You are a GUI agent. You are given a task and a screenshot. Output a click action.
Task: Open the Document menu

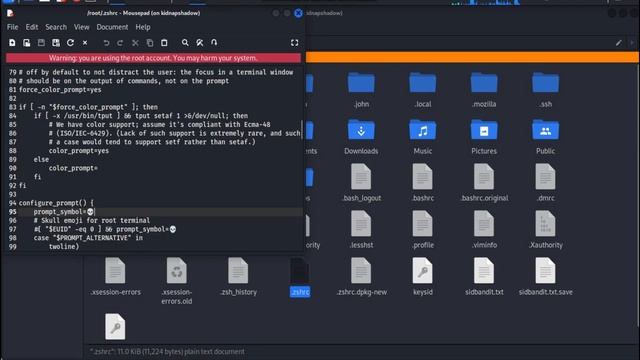pos(112,27)
